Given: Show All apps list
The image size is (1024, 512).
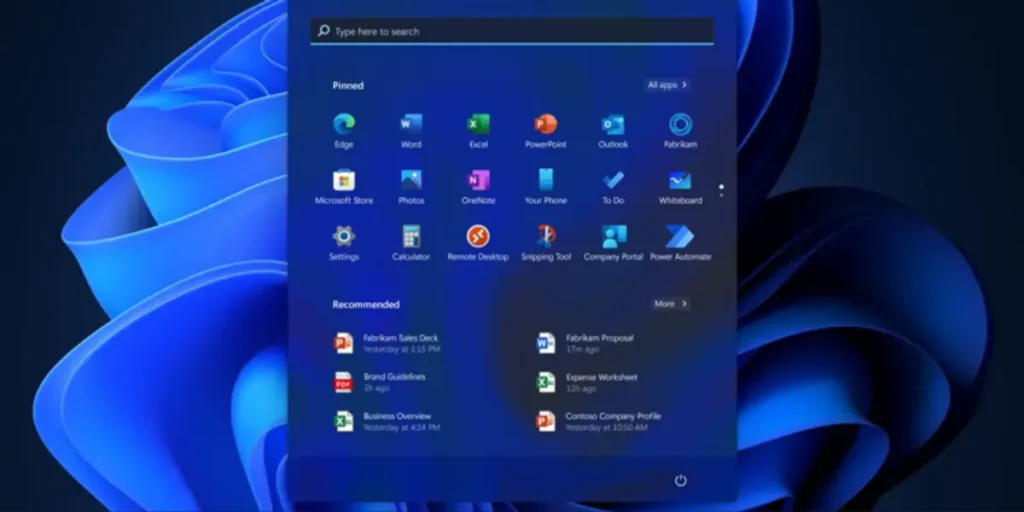Looking at the screenshot, I should pos(667,85).
